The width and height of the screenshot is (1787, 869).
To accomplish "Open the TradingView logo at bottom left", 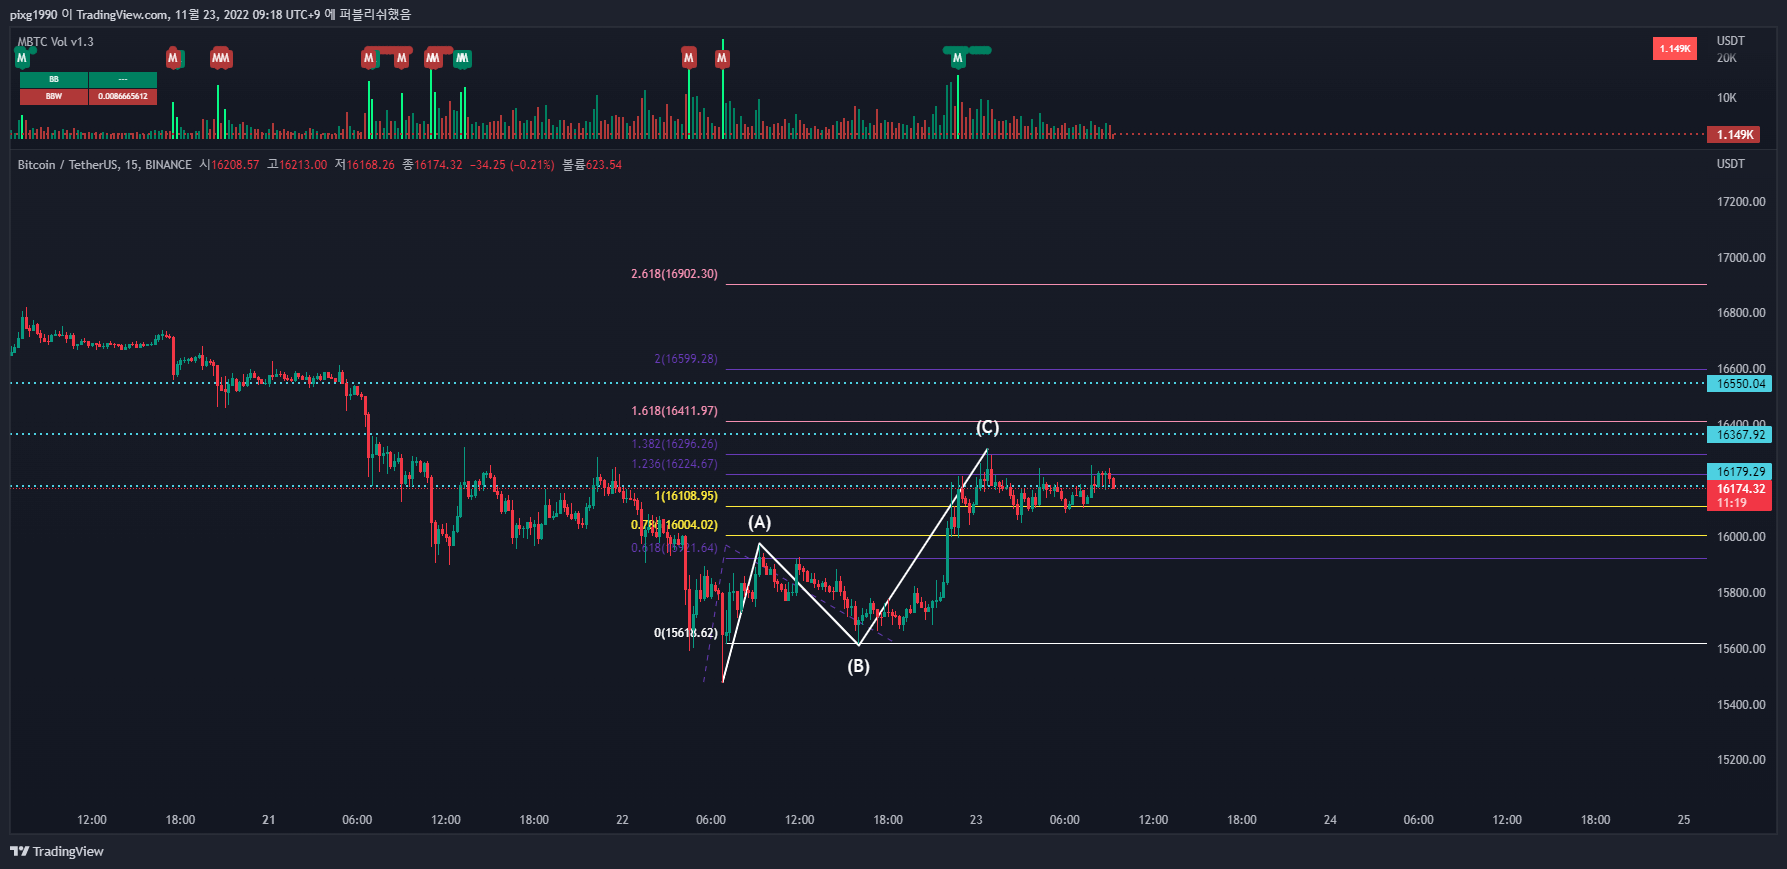I will click(57, 851).
